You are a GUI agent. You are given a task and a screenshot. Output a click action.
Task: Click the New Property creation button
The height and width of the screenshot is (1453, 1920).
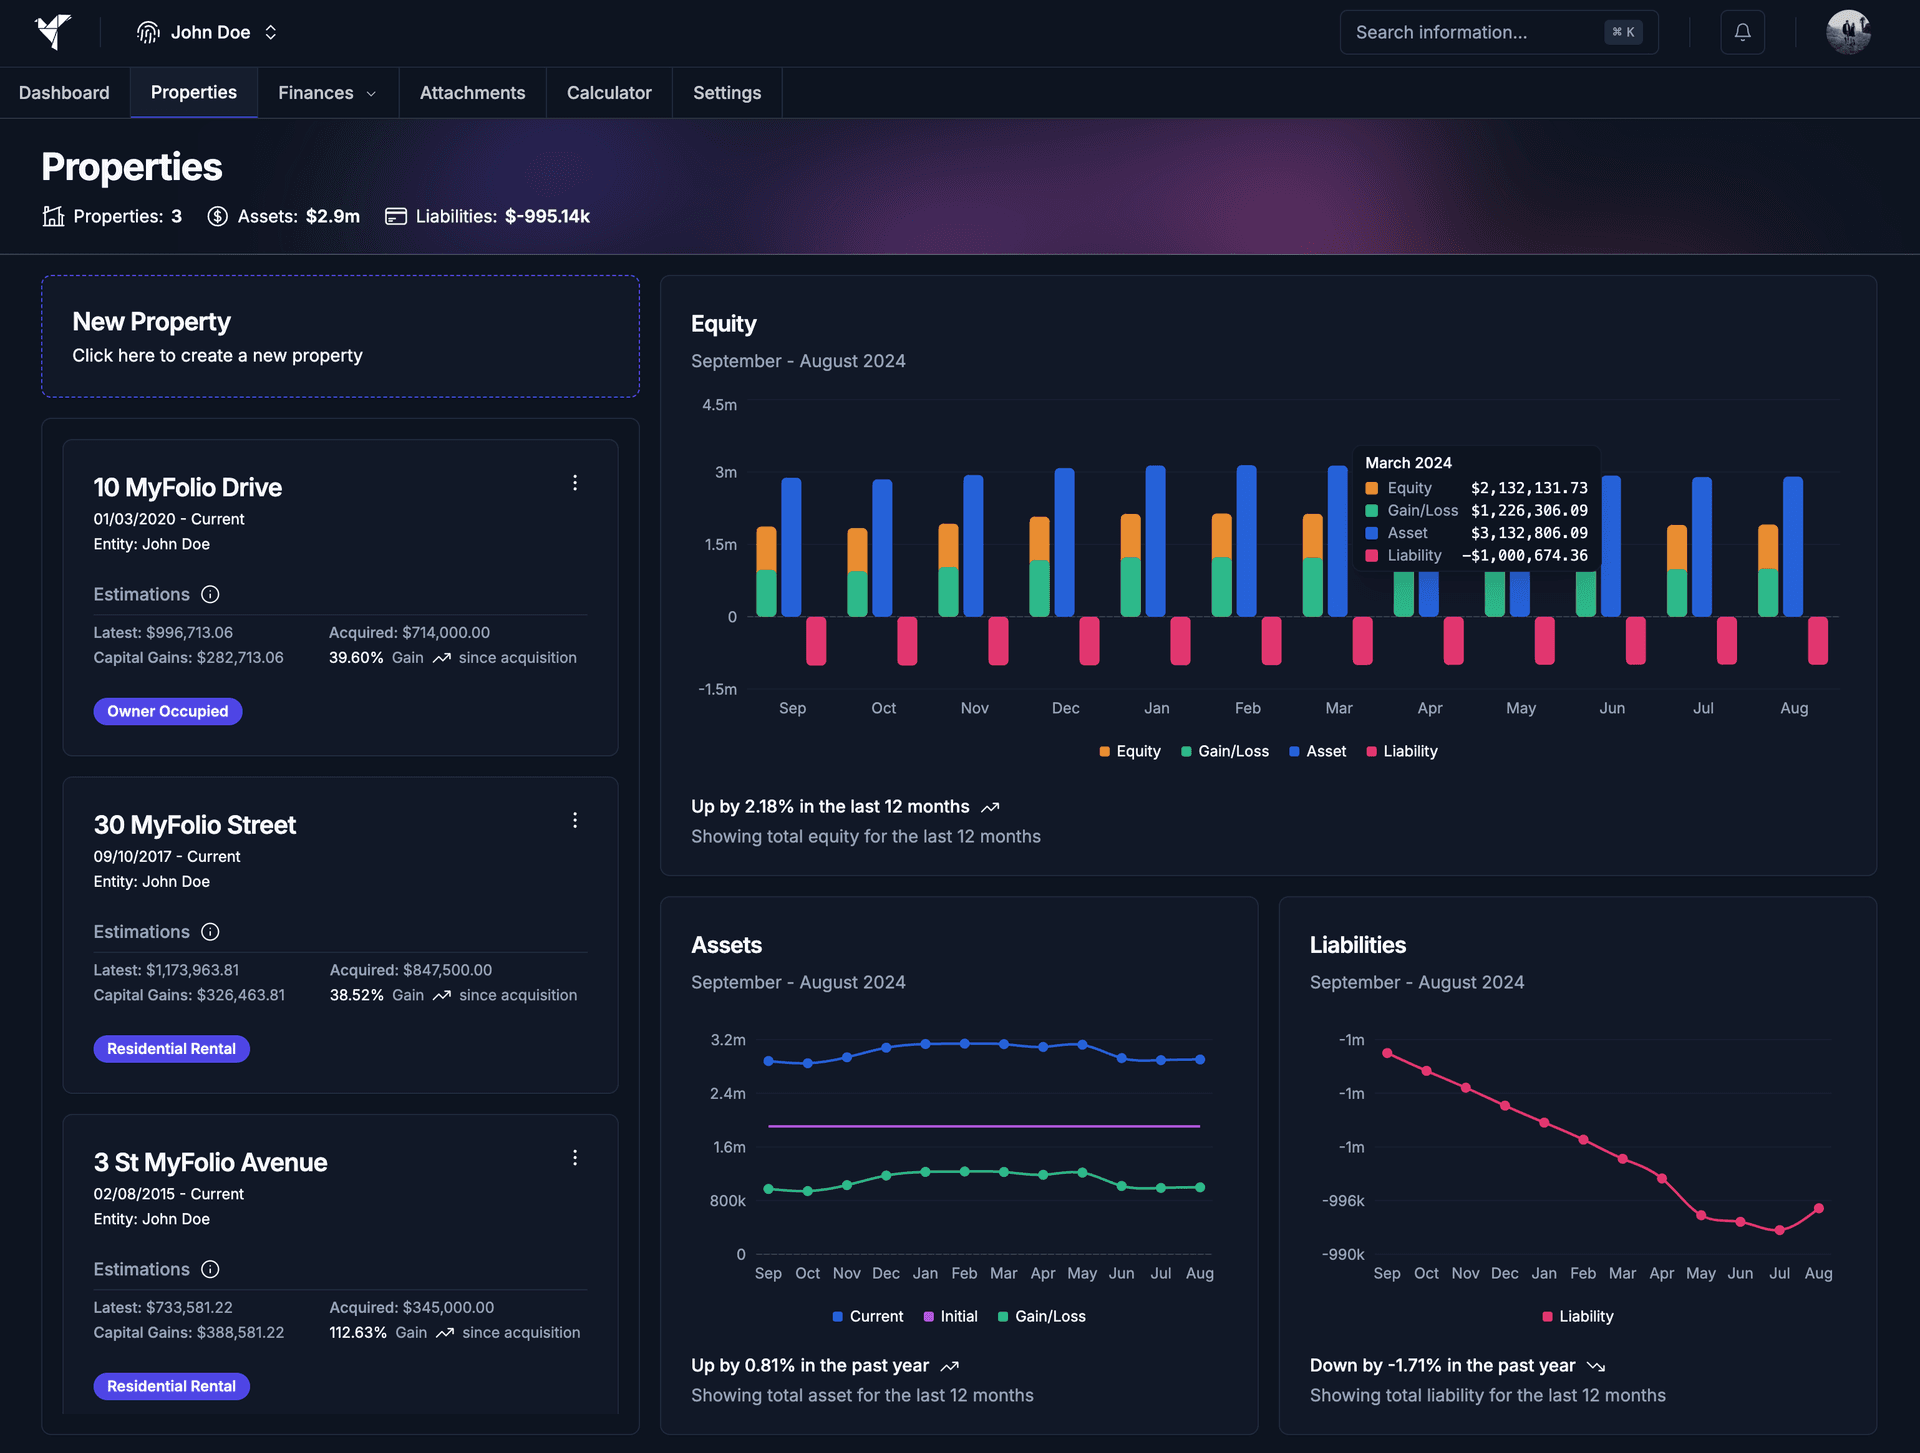pos(340,334)
